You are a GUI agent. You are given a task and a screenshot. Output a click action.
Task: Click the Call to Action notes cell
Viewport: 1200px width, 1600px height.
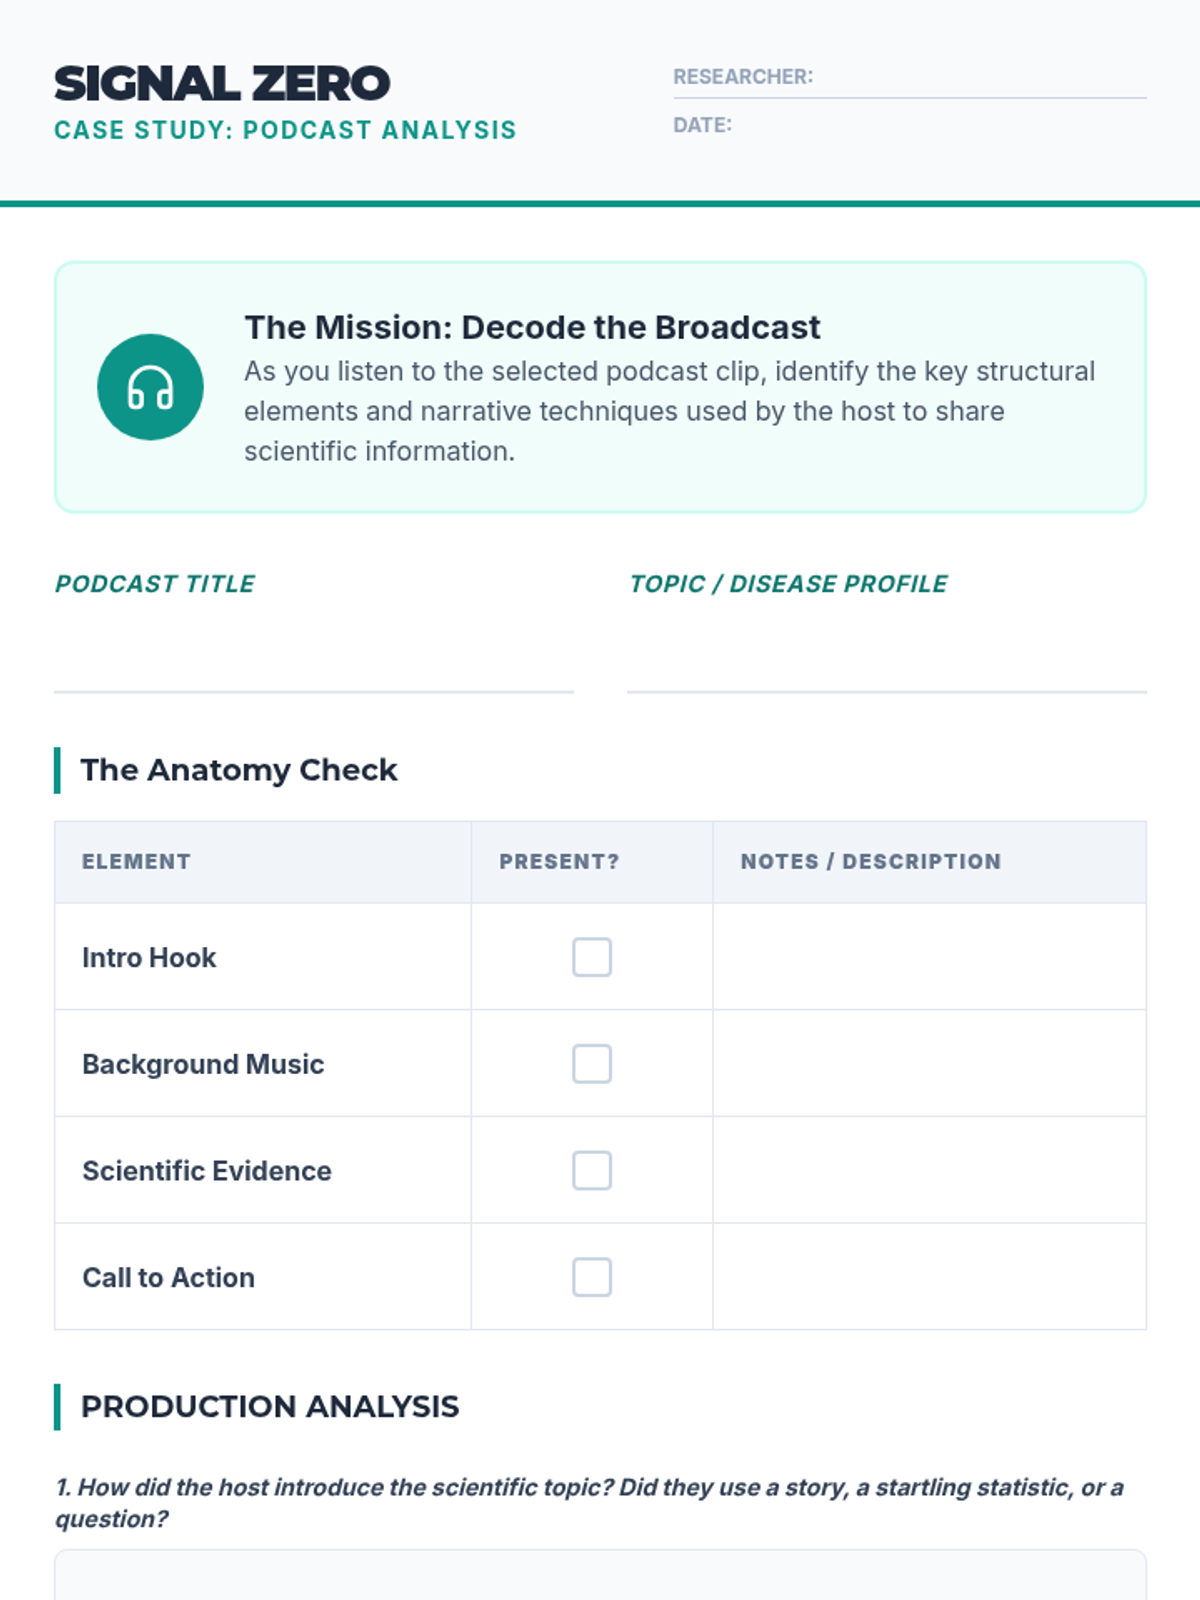click(x=929, y=1277)
